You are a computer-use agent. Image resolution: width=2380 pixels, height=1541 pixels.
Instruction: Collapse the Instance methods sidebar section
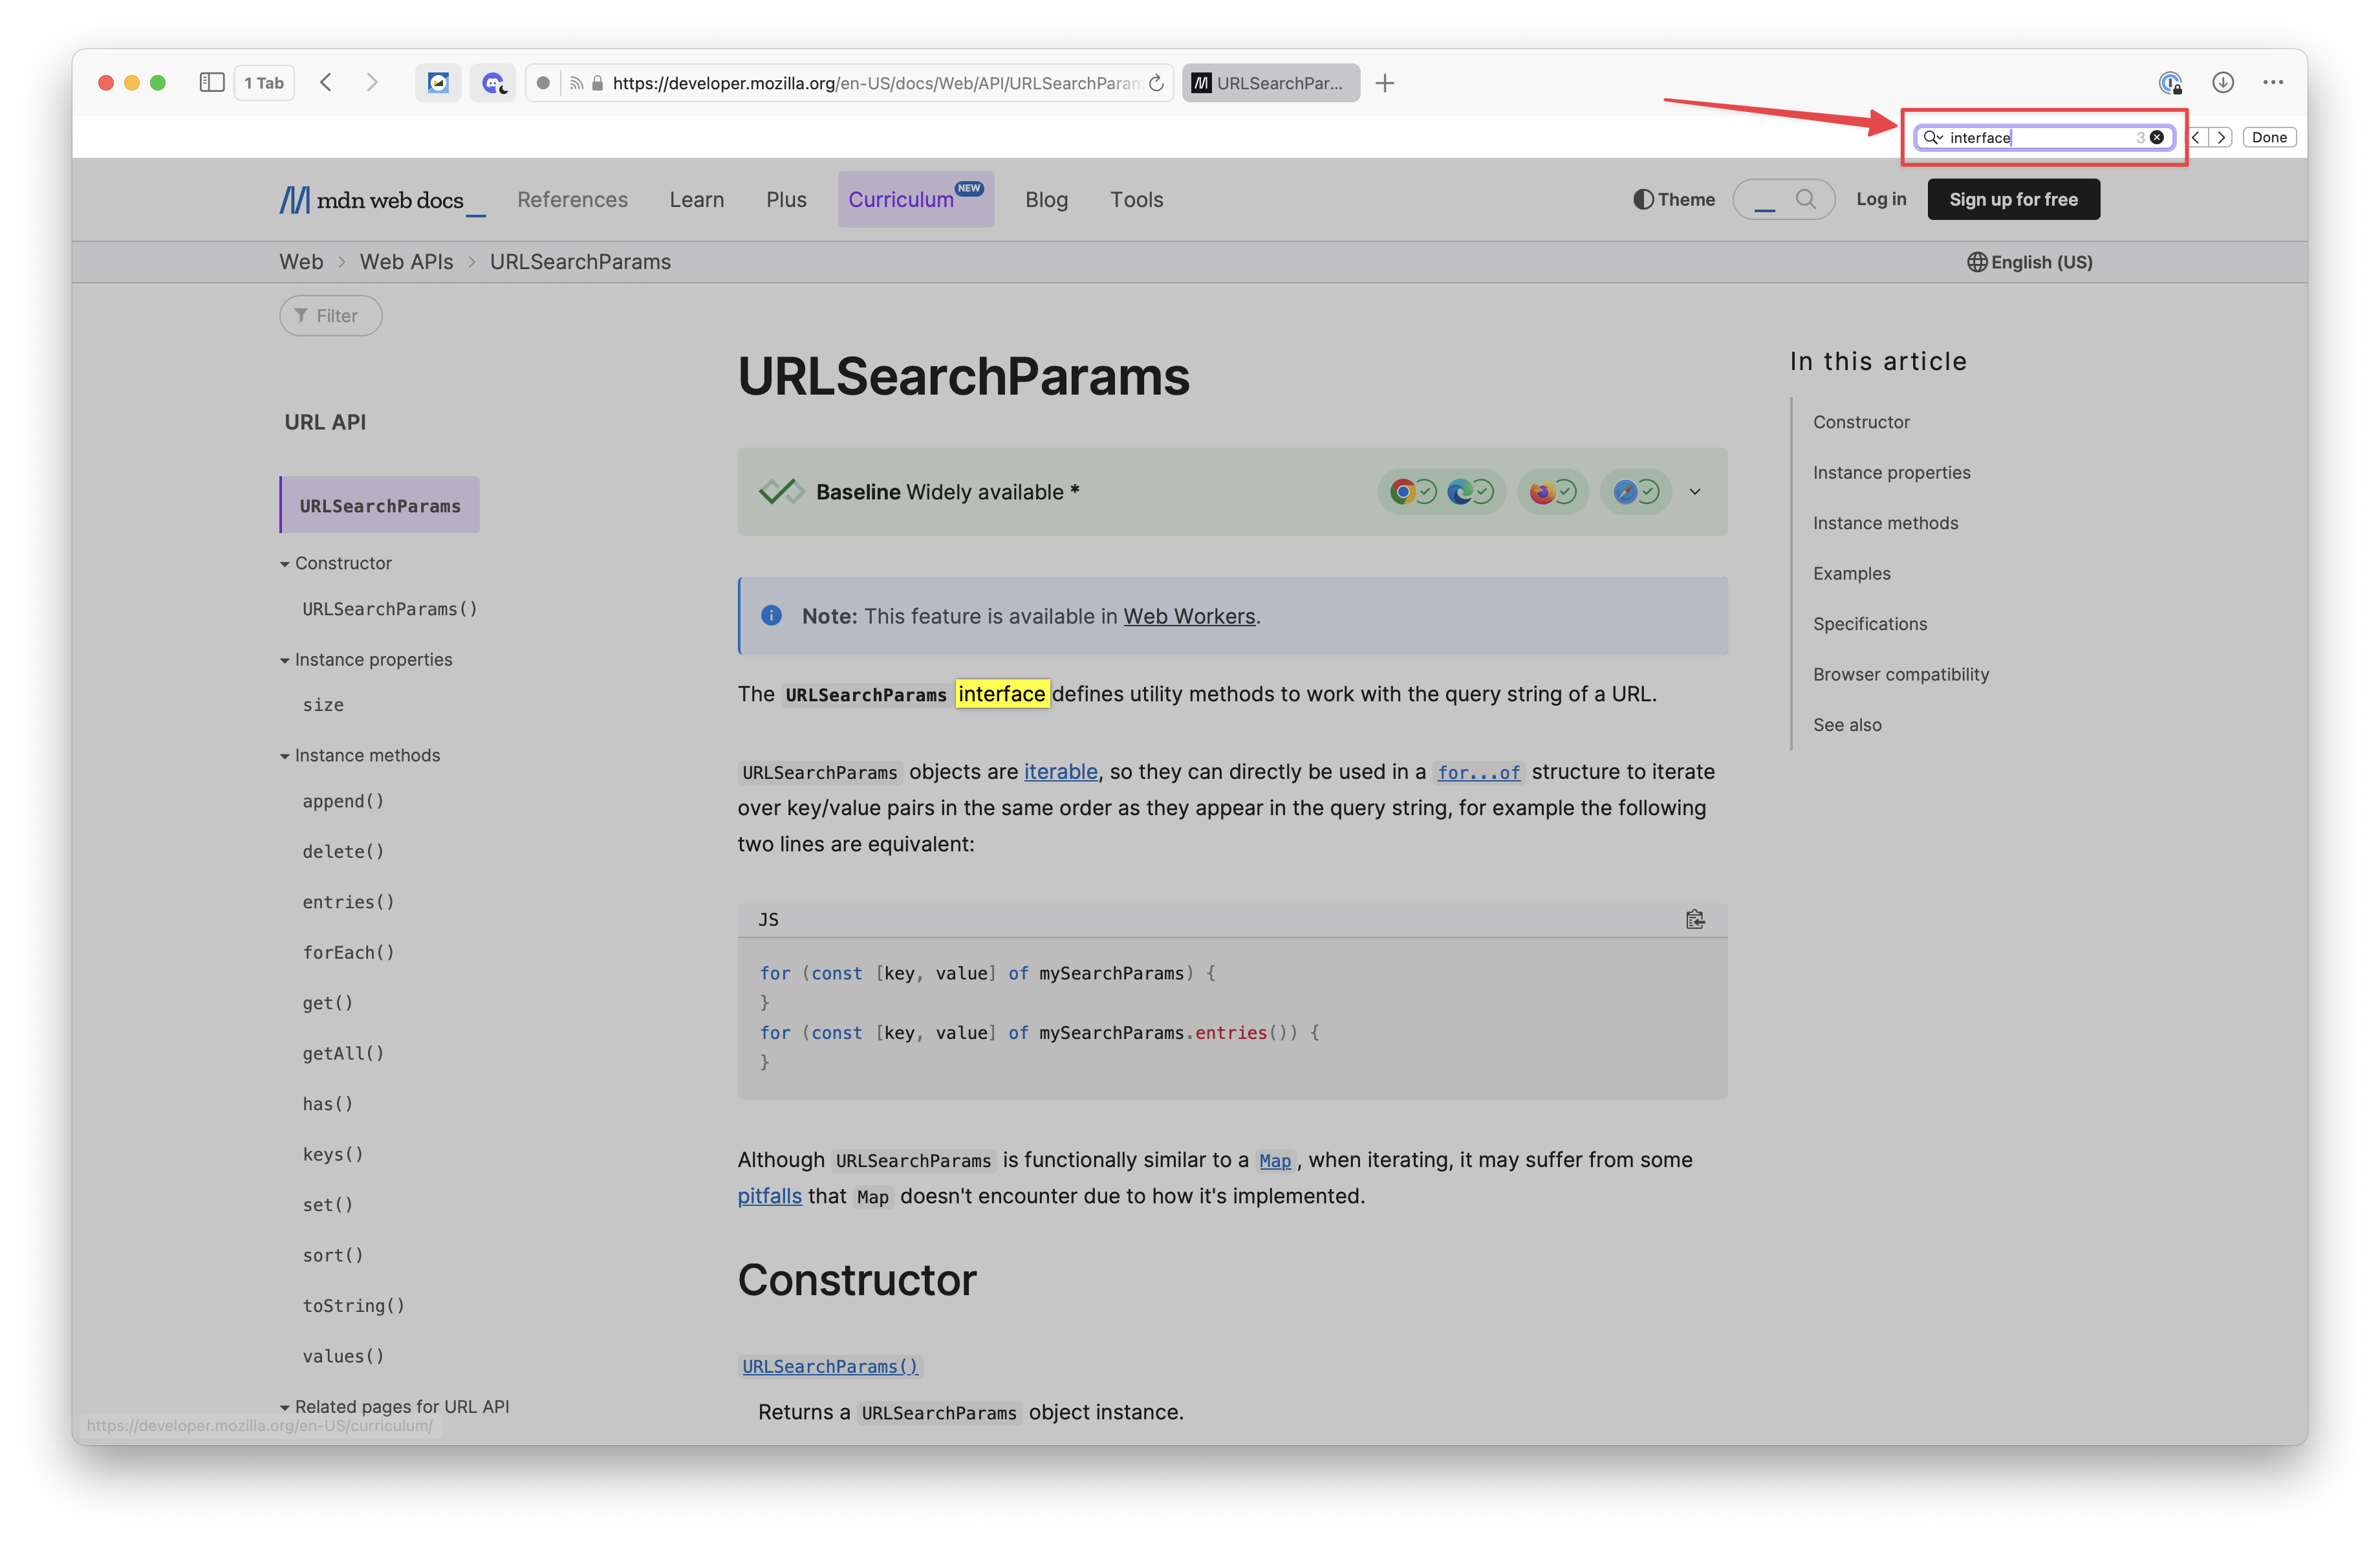click(x=285, y=756)
